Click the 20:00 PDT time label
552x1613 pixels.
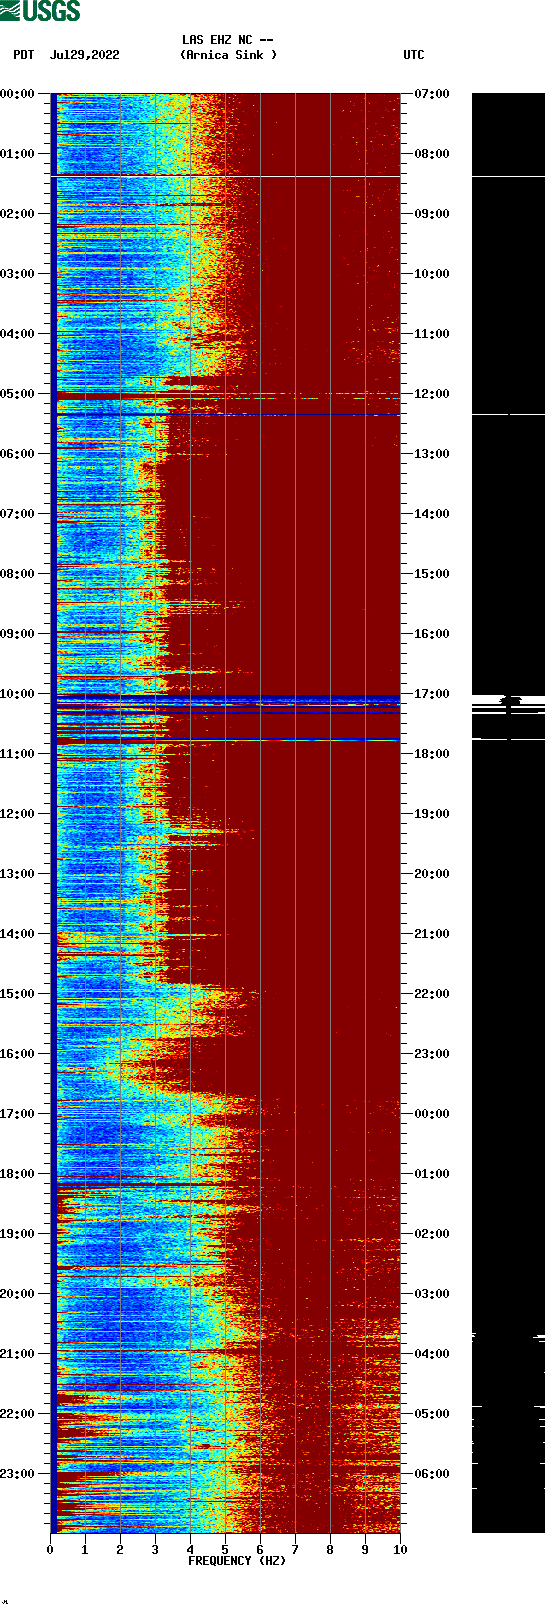[x=17, y=1294]
